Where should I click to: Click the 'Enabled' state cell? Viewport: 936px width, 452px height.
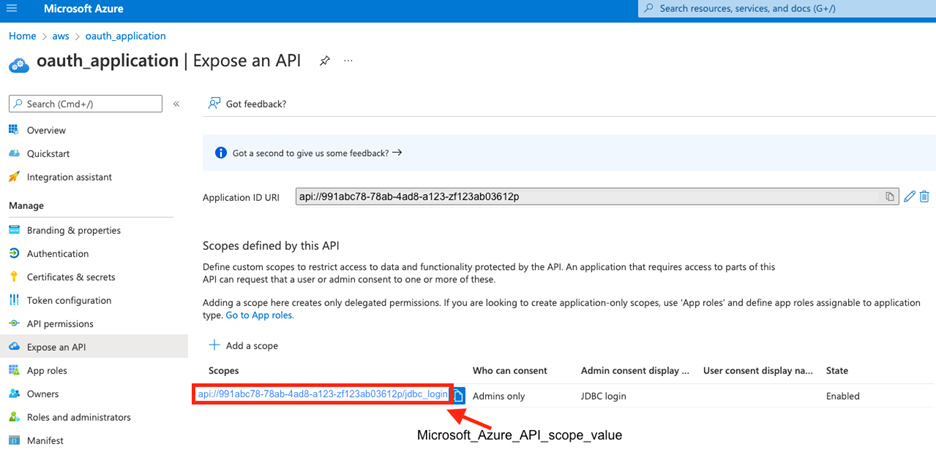point(843,396)
